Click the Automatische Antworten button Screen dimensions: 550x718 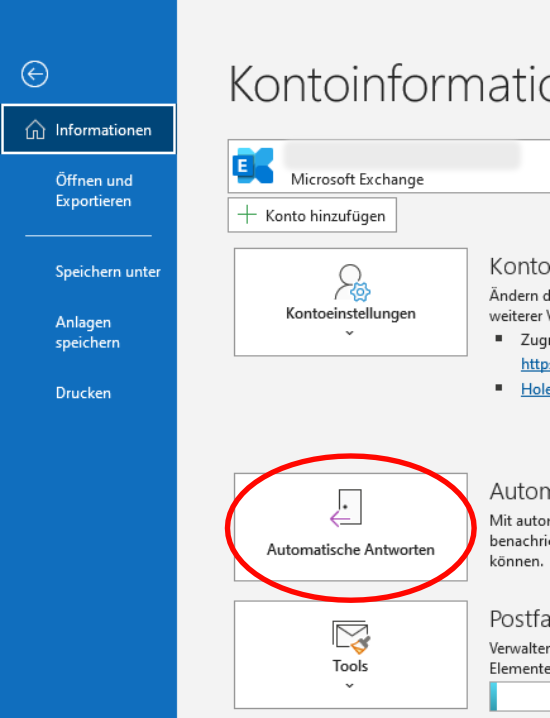pos(351,527)
